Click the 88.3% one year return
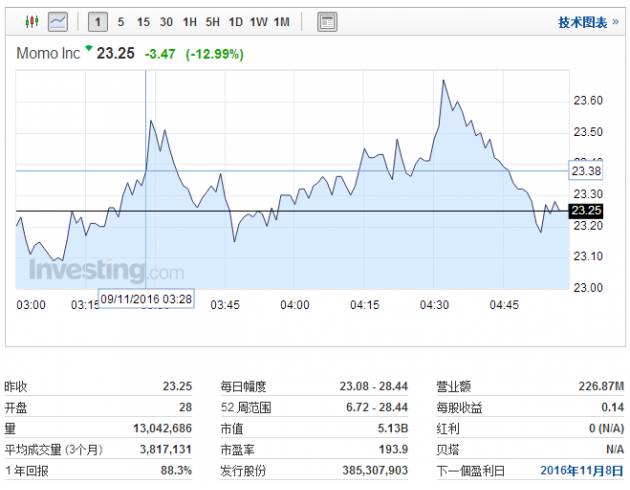This screenshot has height=490, width=630. (176, 470)
